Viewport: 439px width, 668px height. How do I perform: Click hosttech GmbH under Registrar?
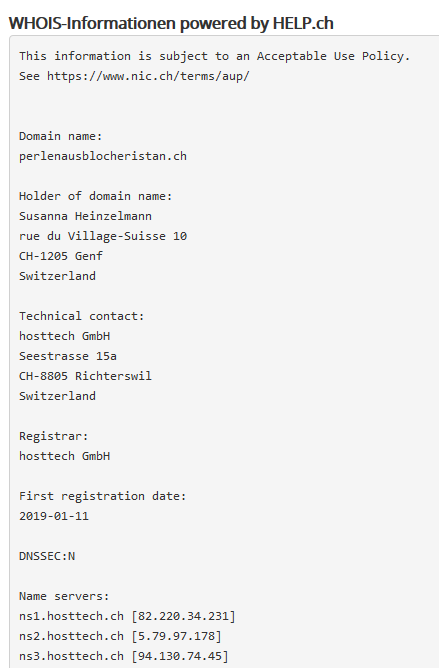tap(64, 456)
